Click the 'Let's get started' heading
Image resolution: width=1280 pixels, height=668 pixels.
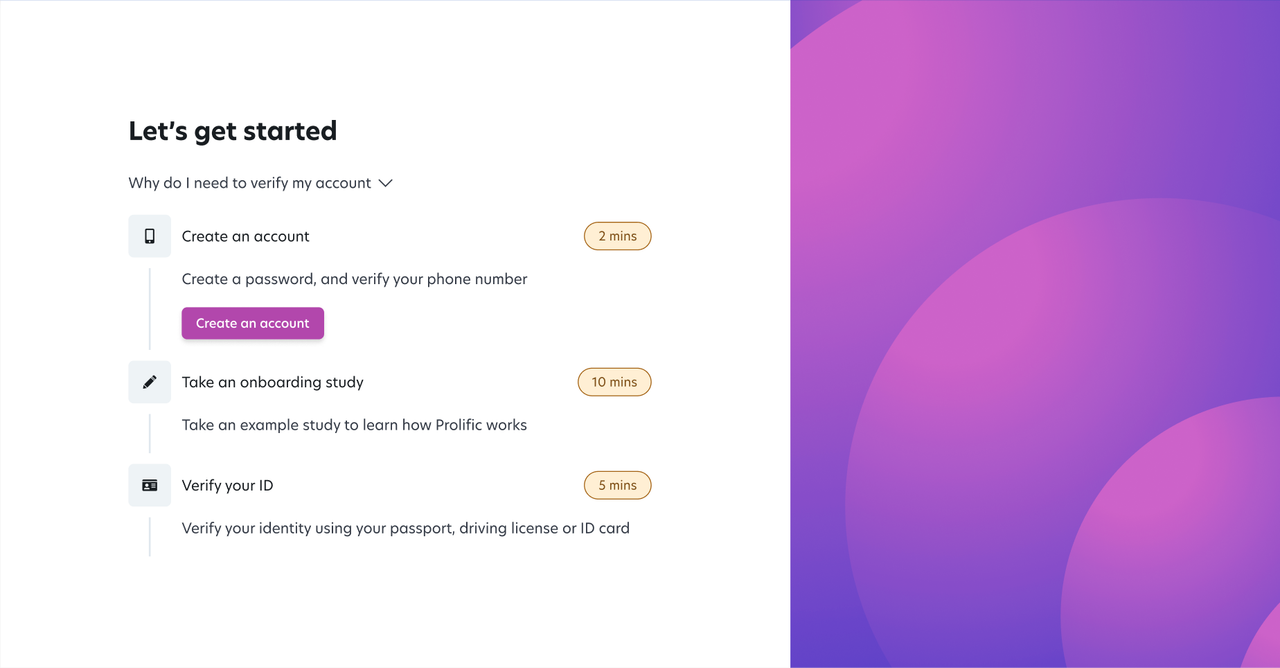(x=232, y=130)
